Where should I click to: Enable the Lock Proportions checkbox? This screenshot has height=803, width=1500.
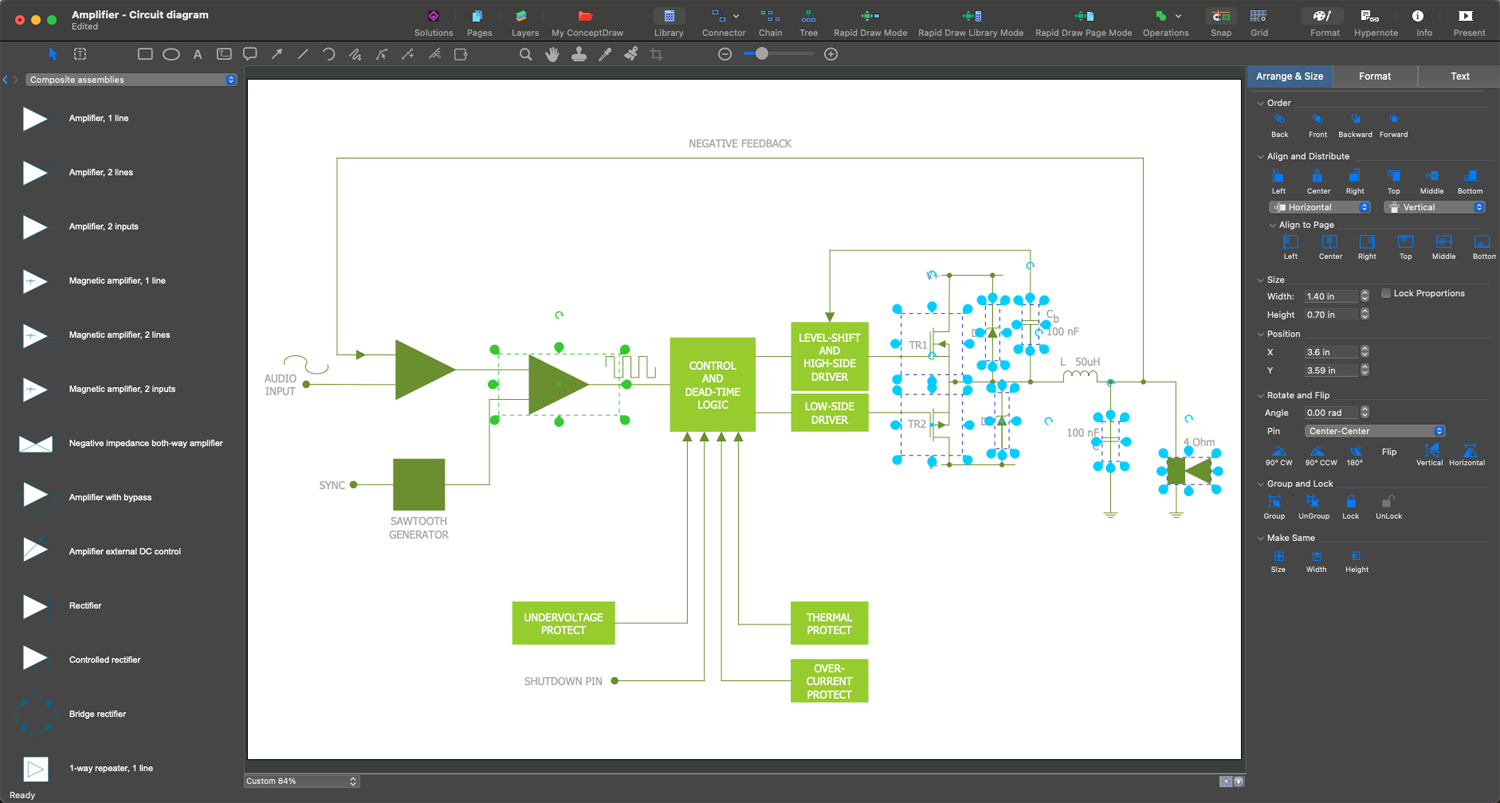(x=1386, y=294)
